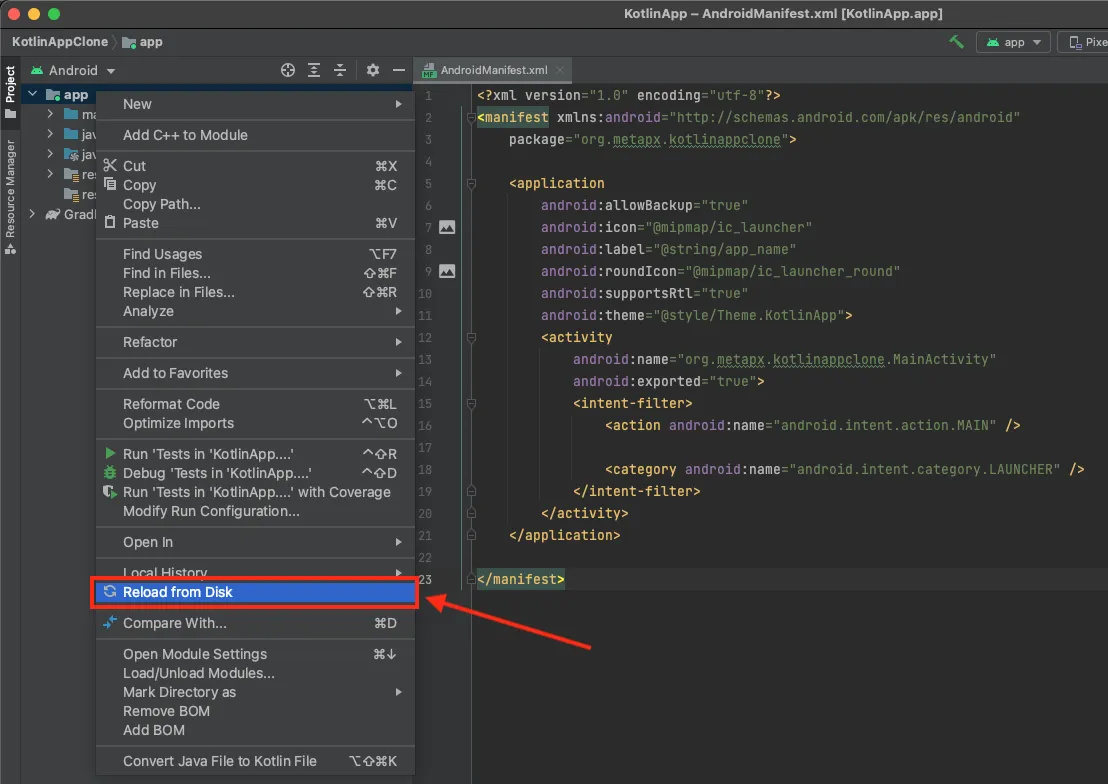Image resolution: width=1108 pixels, height=784 pixels.
Task: Choose Add C++ to Module
Action: (x=255, y=135)
